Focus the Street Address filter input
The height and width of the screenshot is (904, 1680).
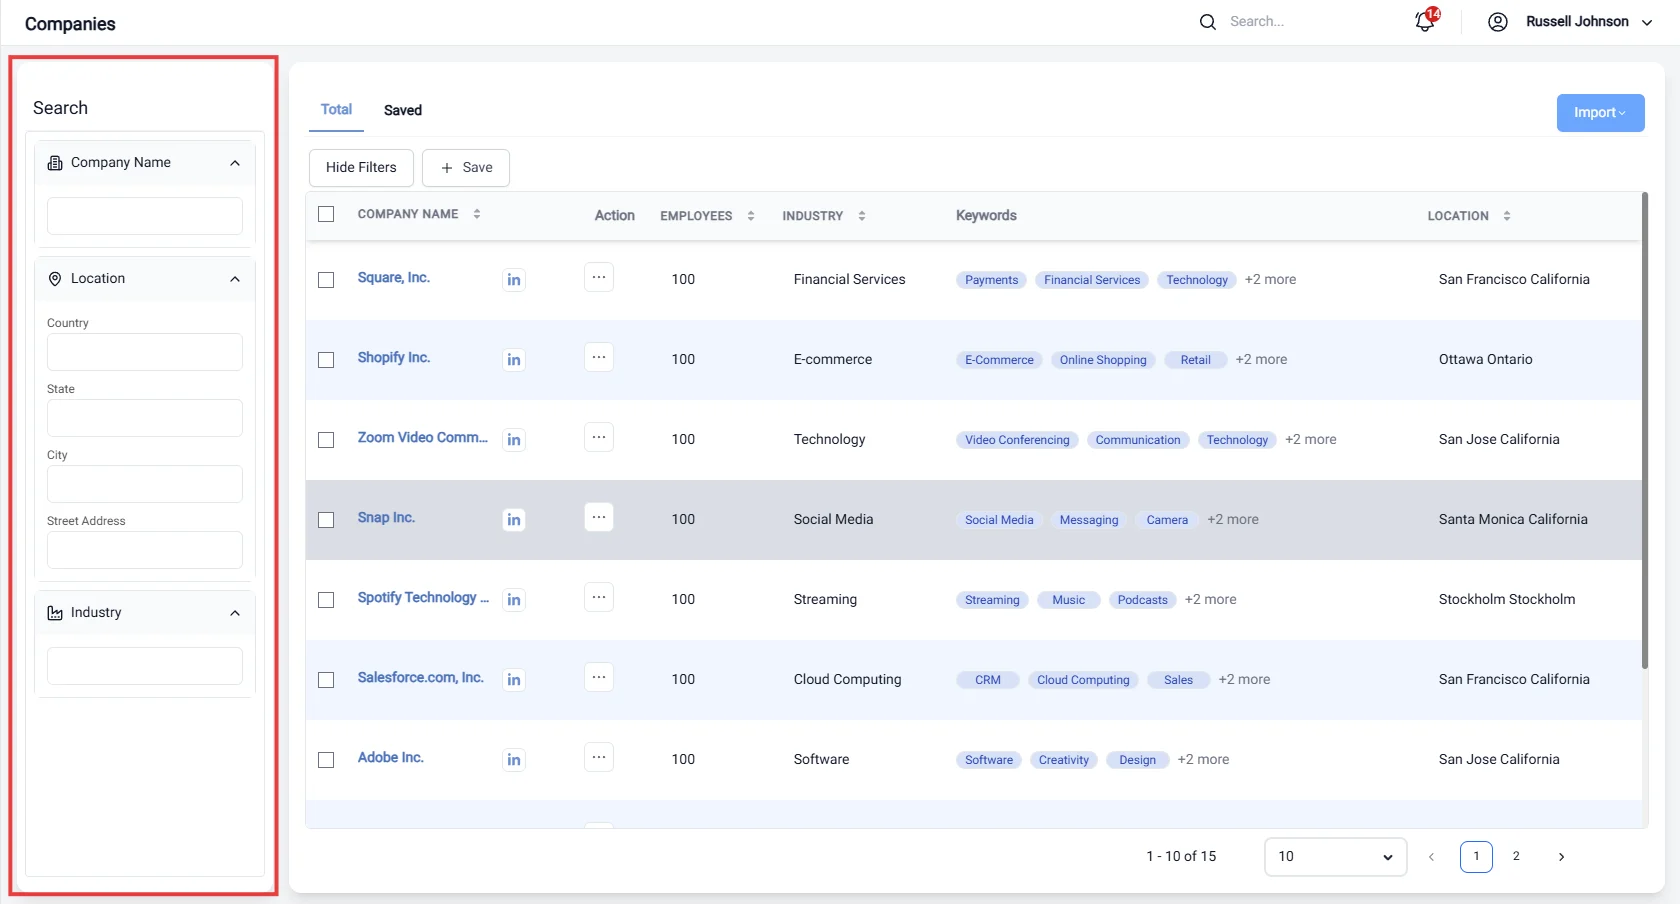[145, 550]
